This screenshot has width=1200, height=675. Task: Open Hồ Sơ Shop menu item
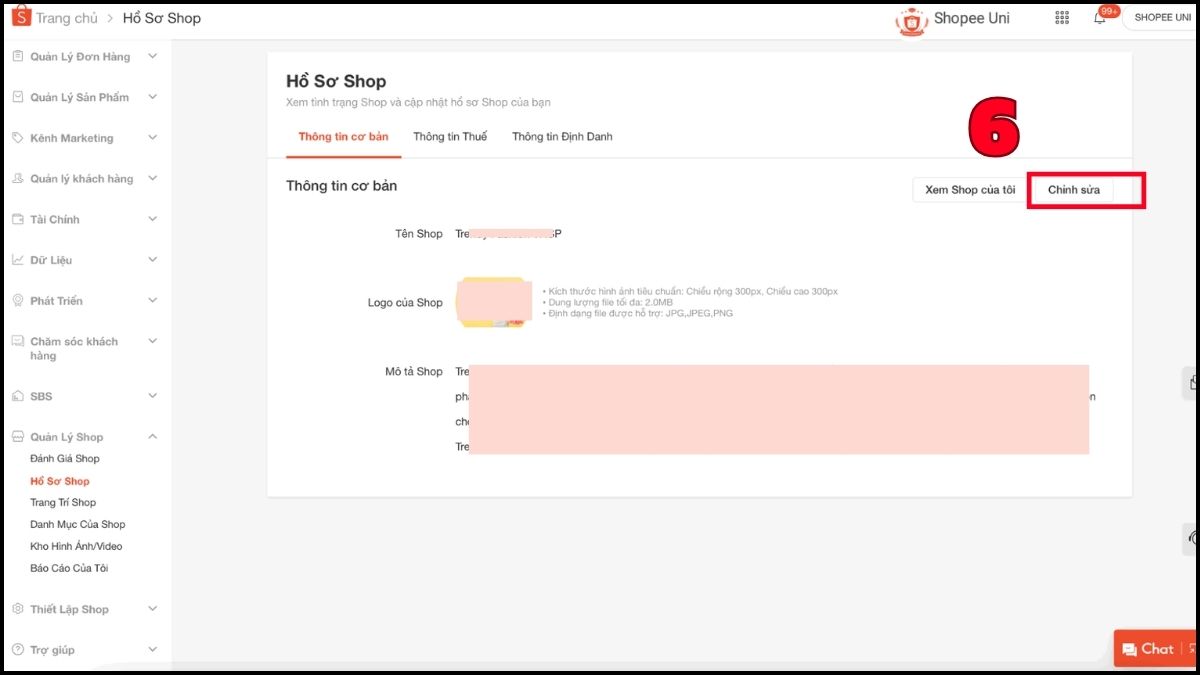click(60, 481)
